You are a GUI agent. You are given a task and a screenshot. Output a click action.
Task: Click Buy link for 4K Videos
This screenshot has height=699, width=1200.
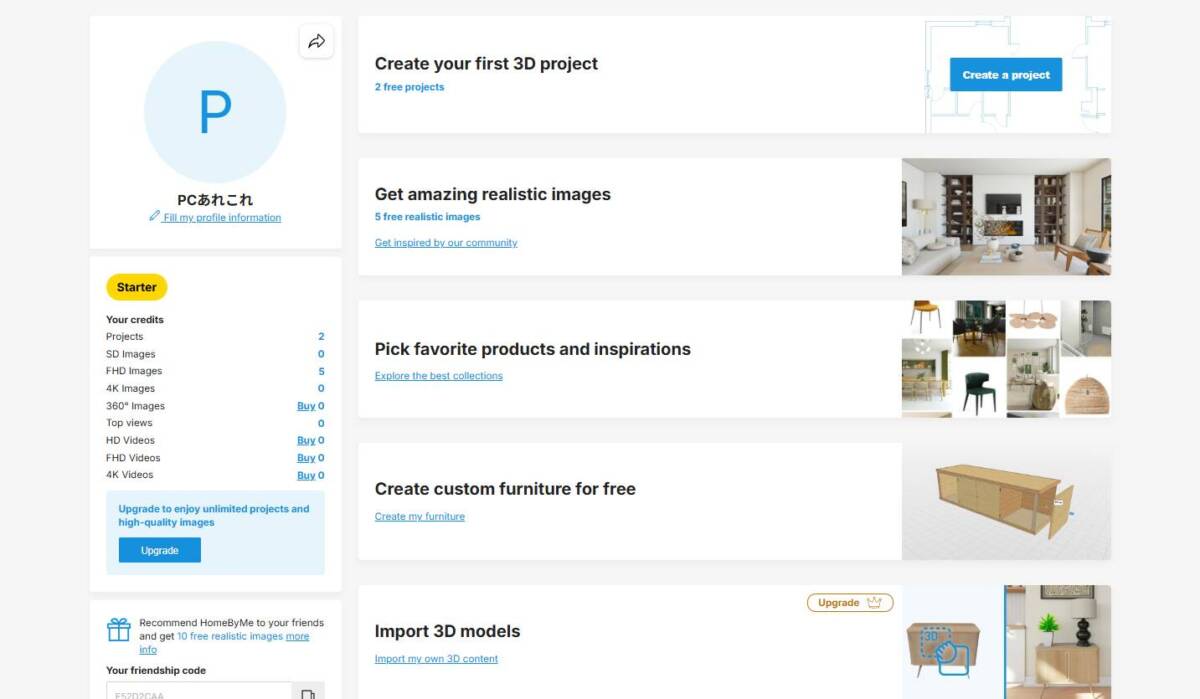point(306,475)
